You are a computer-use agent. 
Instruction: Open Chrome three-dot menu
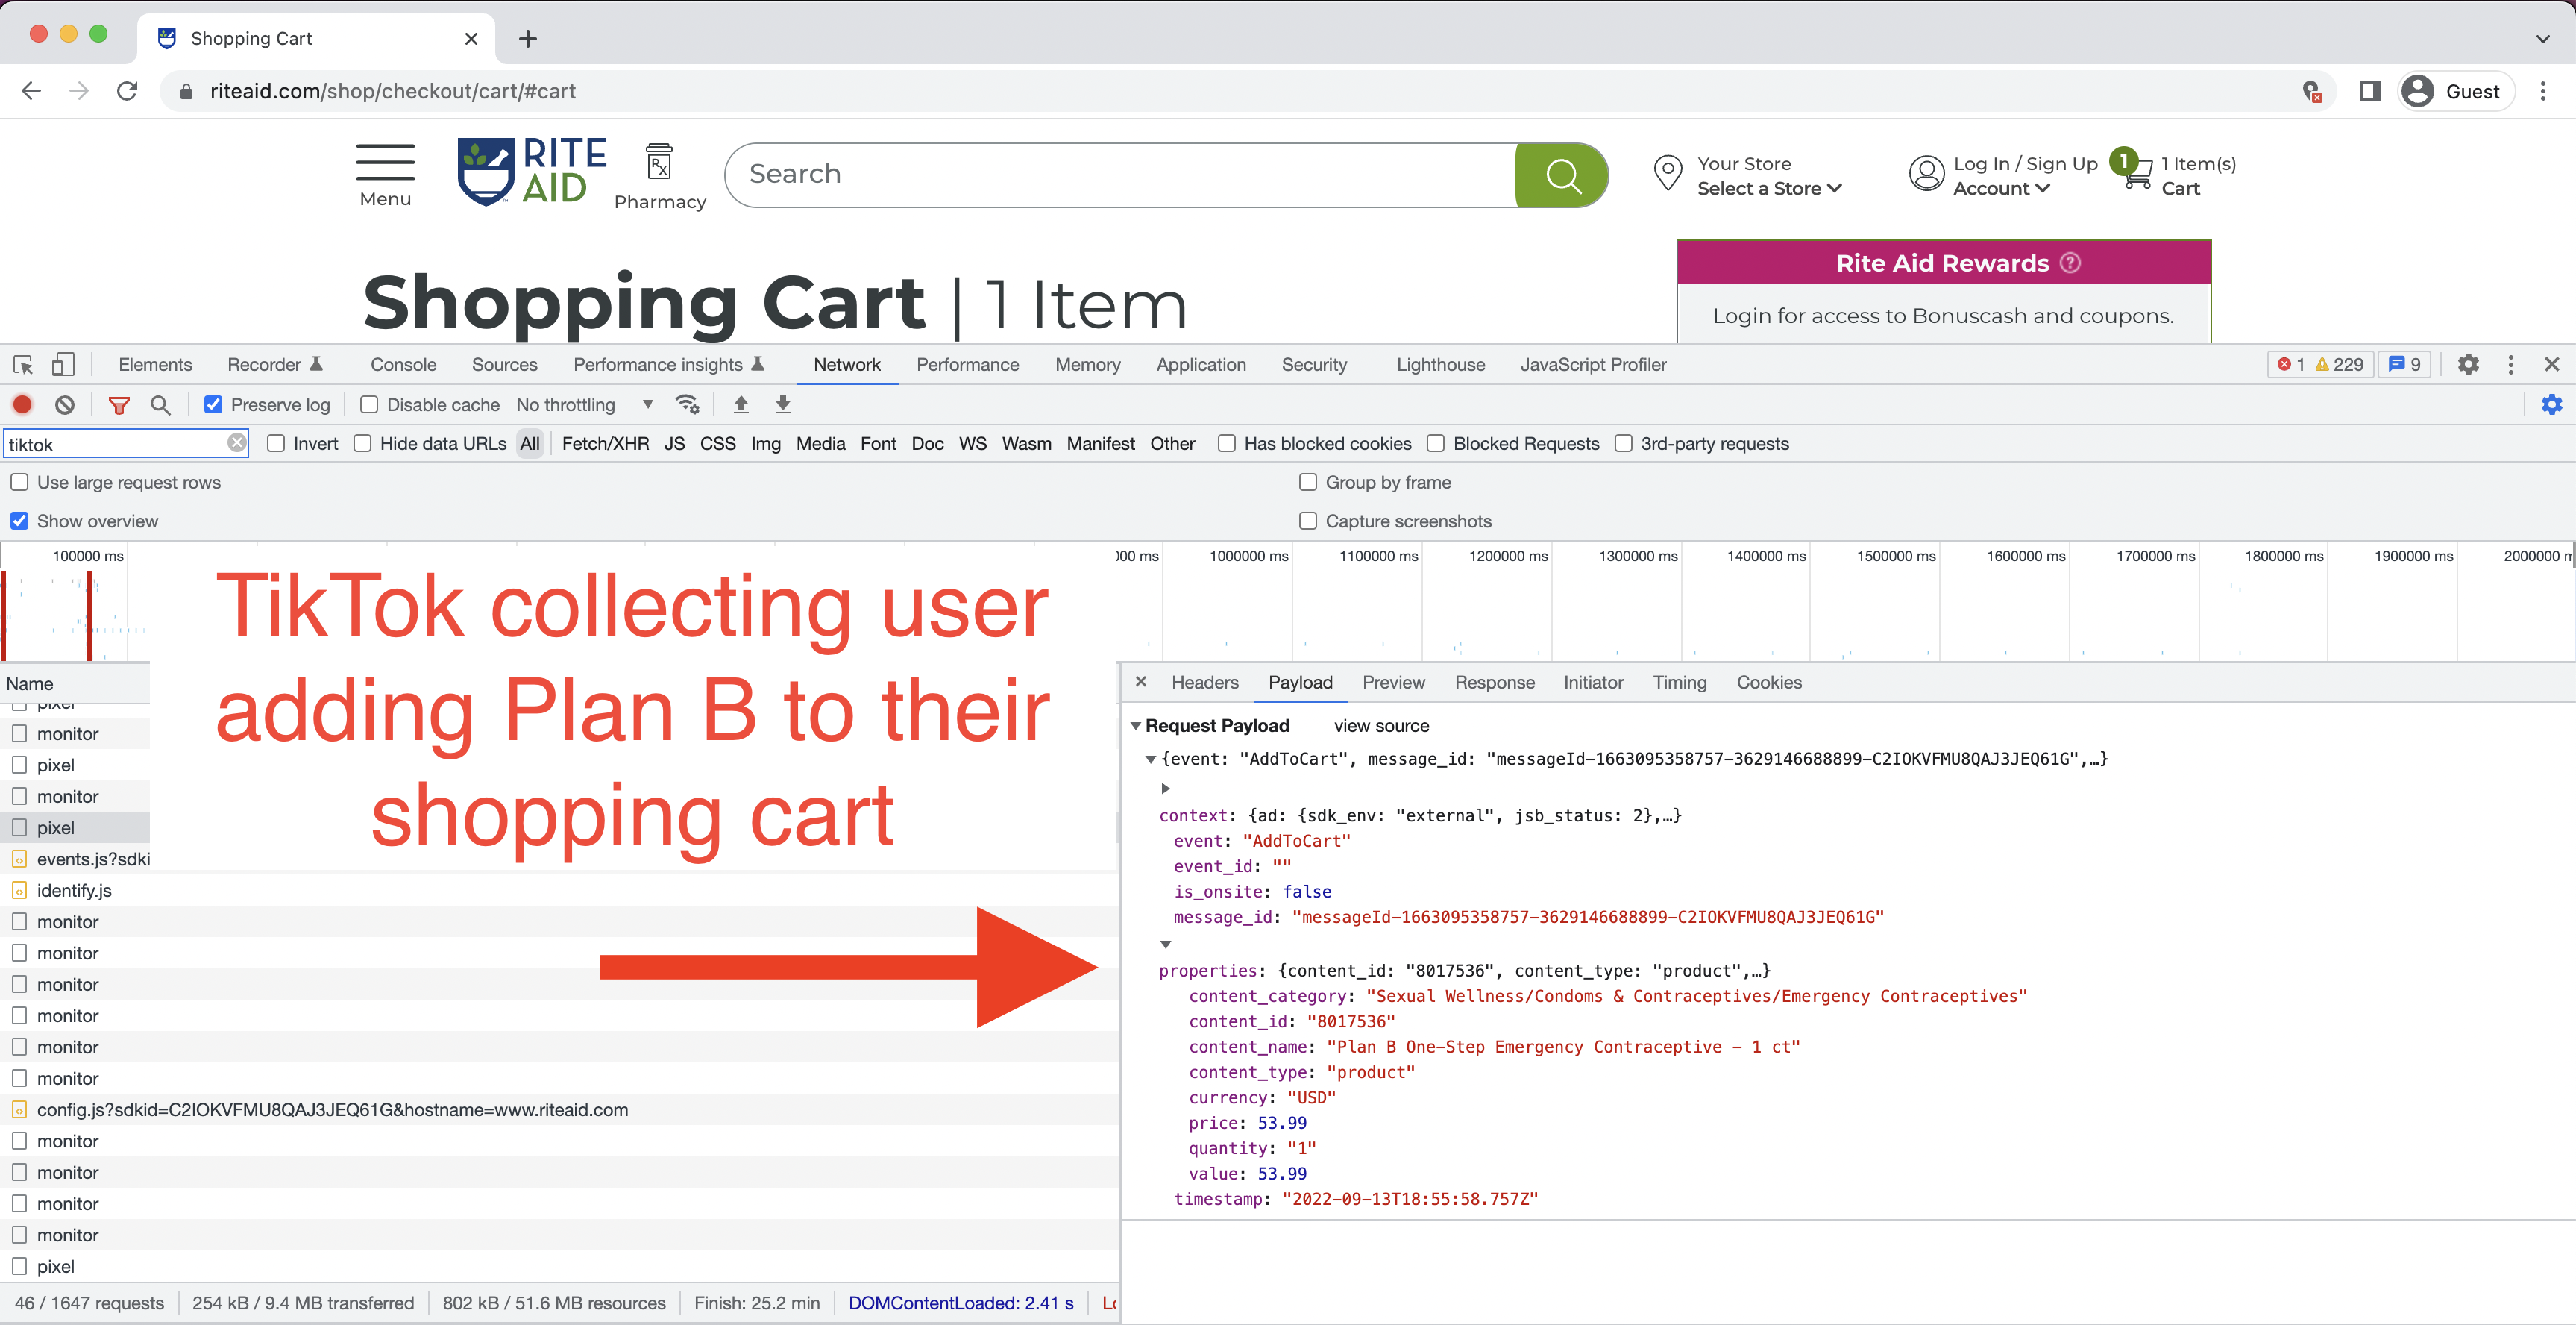2543,91
